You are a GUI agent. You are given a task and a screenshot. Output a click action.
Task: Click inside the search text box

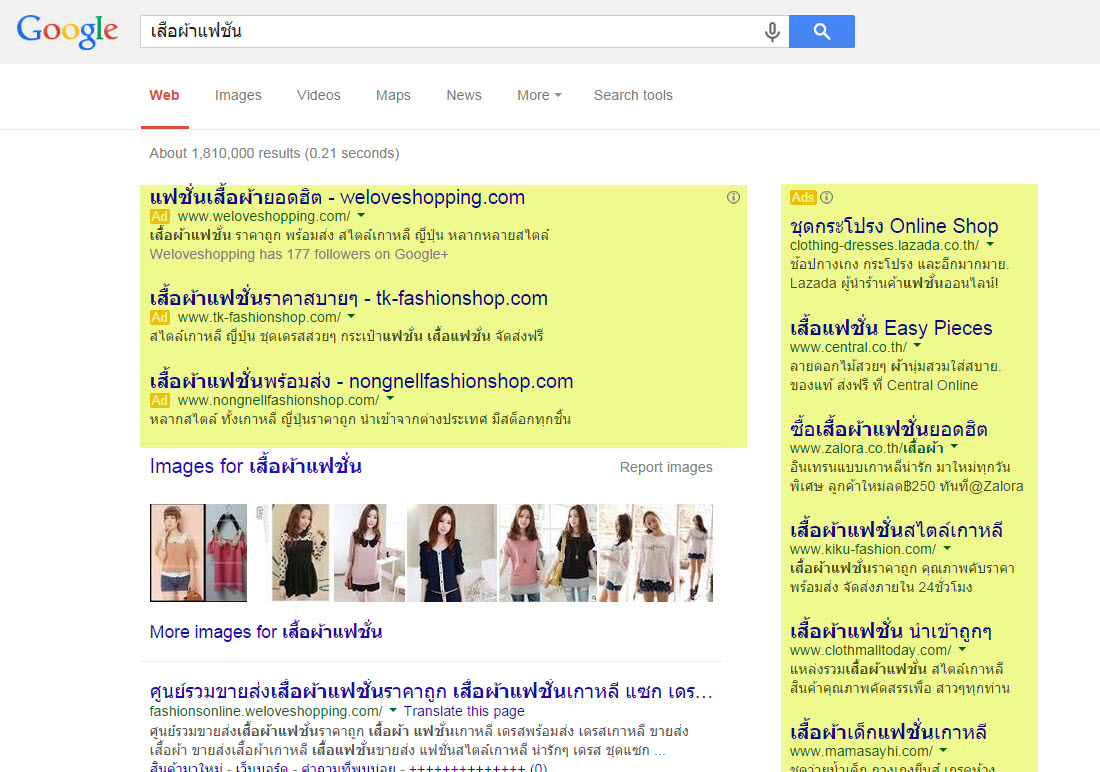(x=450, y=32)
